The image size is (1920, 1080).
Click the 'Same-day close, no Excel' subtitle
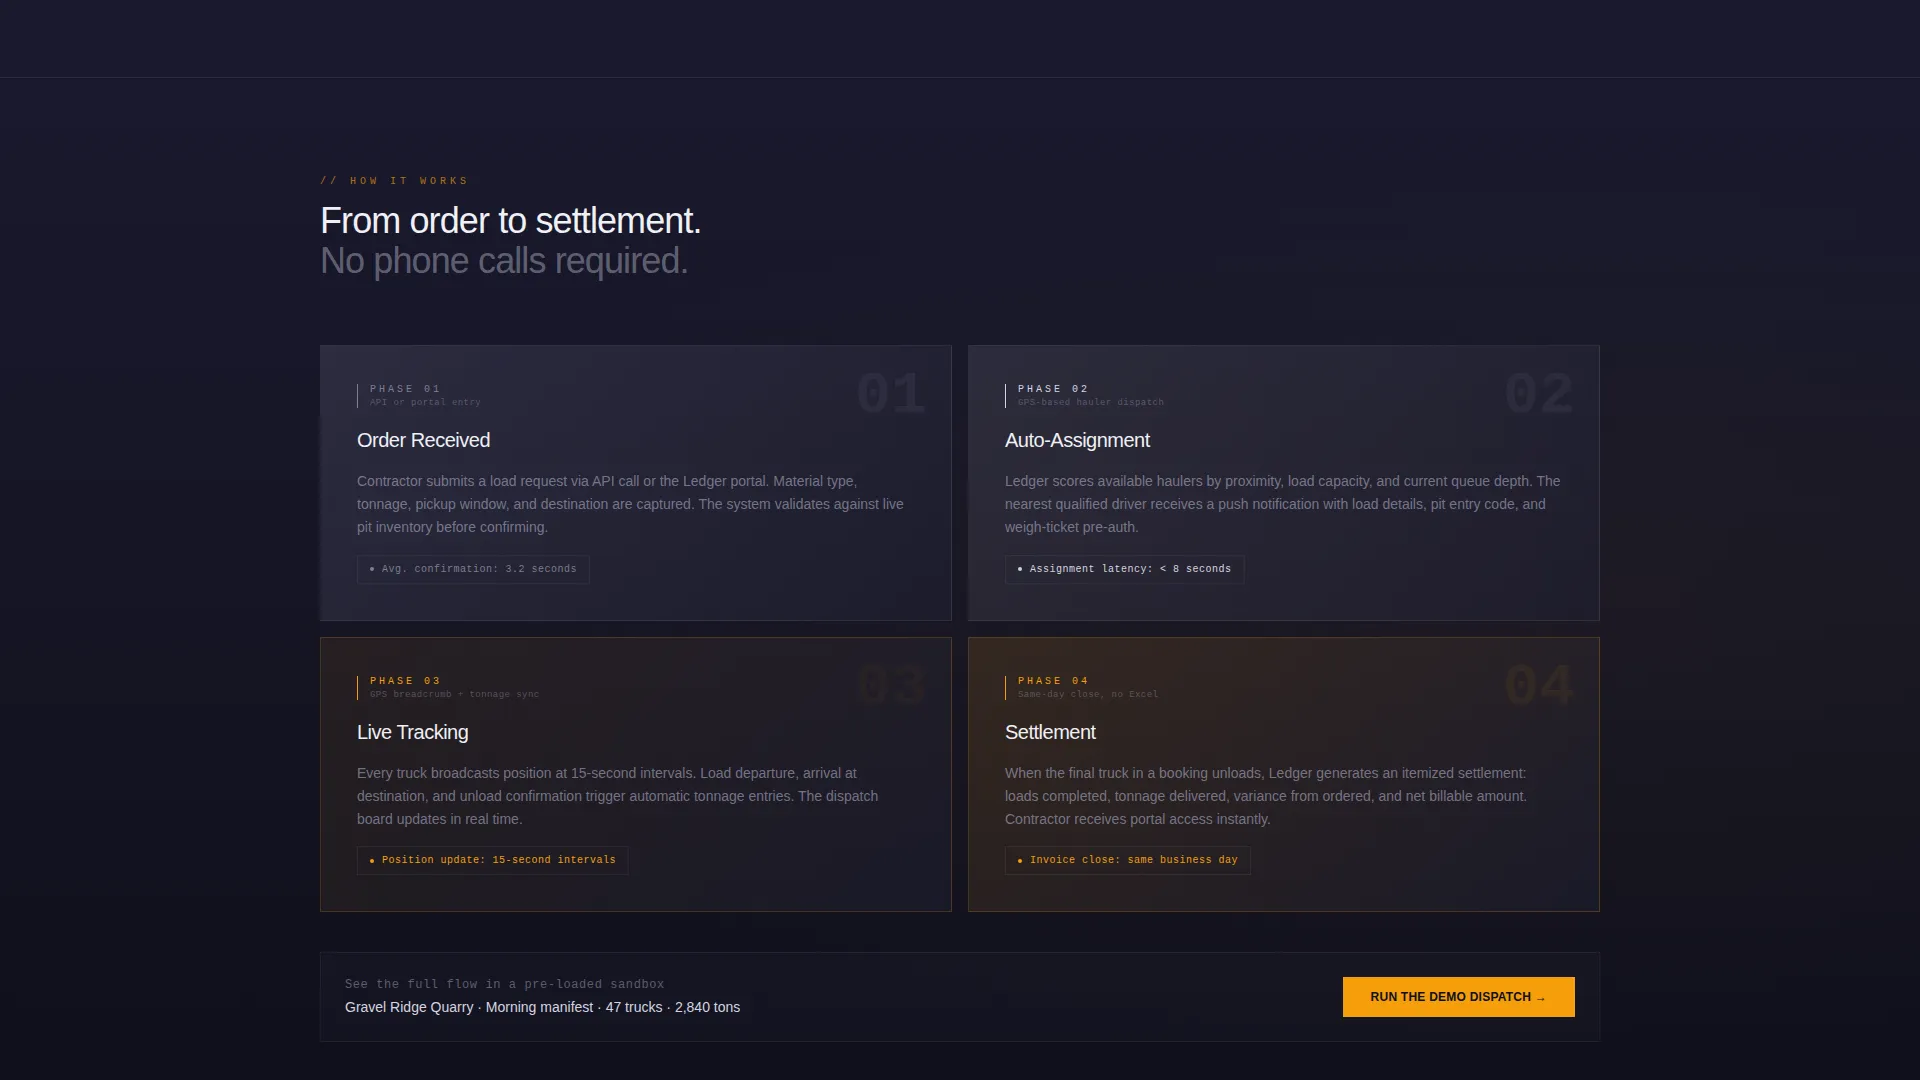(x=1088, y=695)
